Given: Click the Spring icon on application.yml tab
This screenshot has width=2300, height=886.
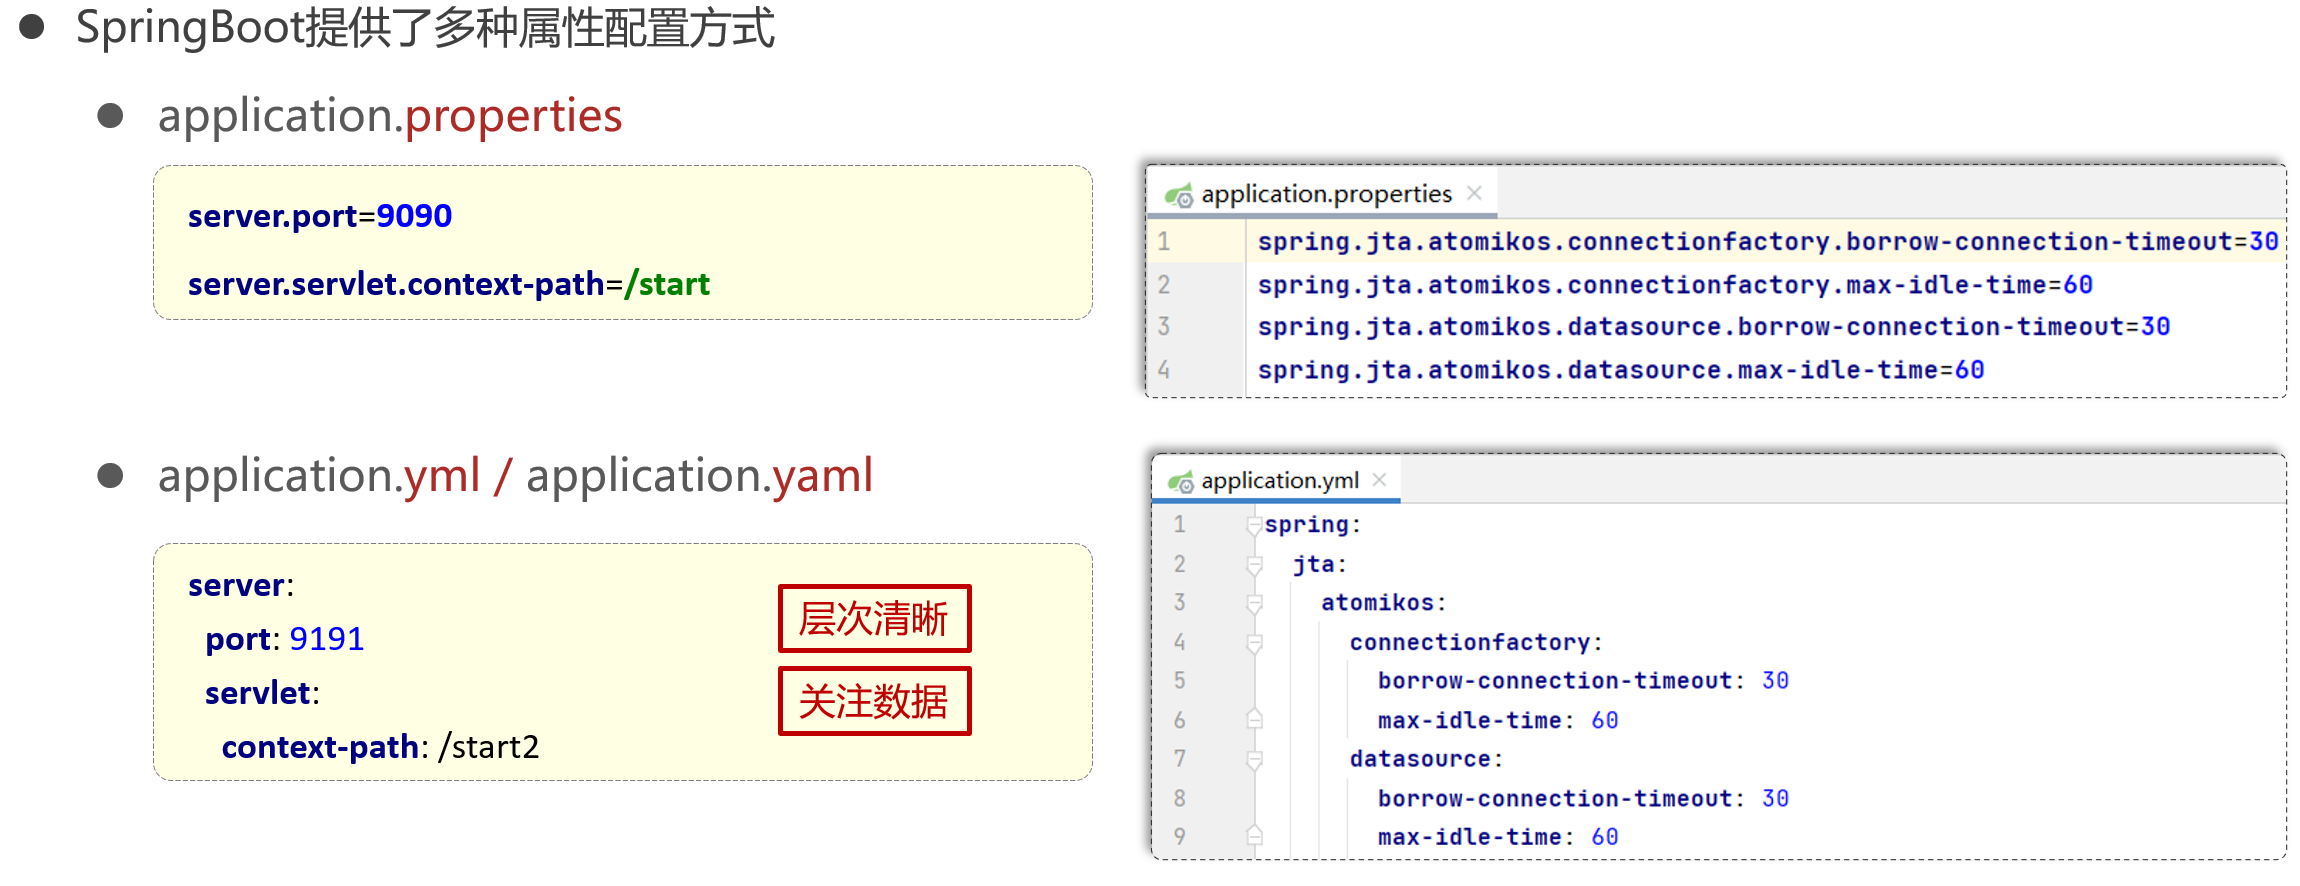Looking at the screenshot, I should [1181, 482].
